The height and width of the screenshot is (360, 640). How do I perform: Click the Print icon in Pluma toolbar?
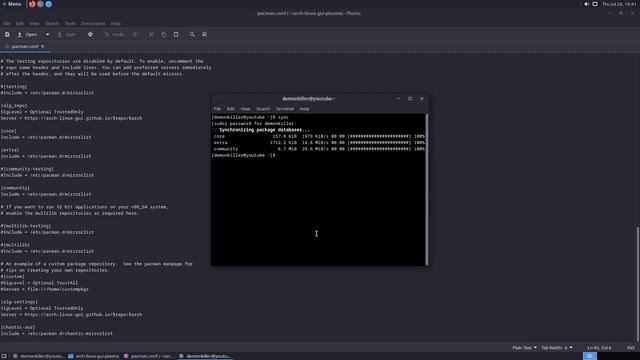[x=90, y=35]
